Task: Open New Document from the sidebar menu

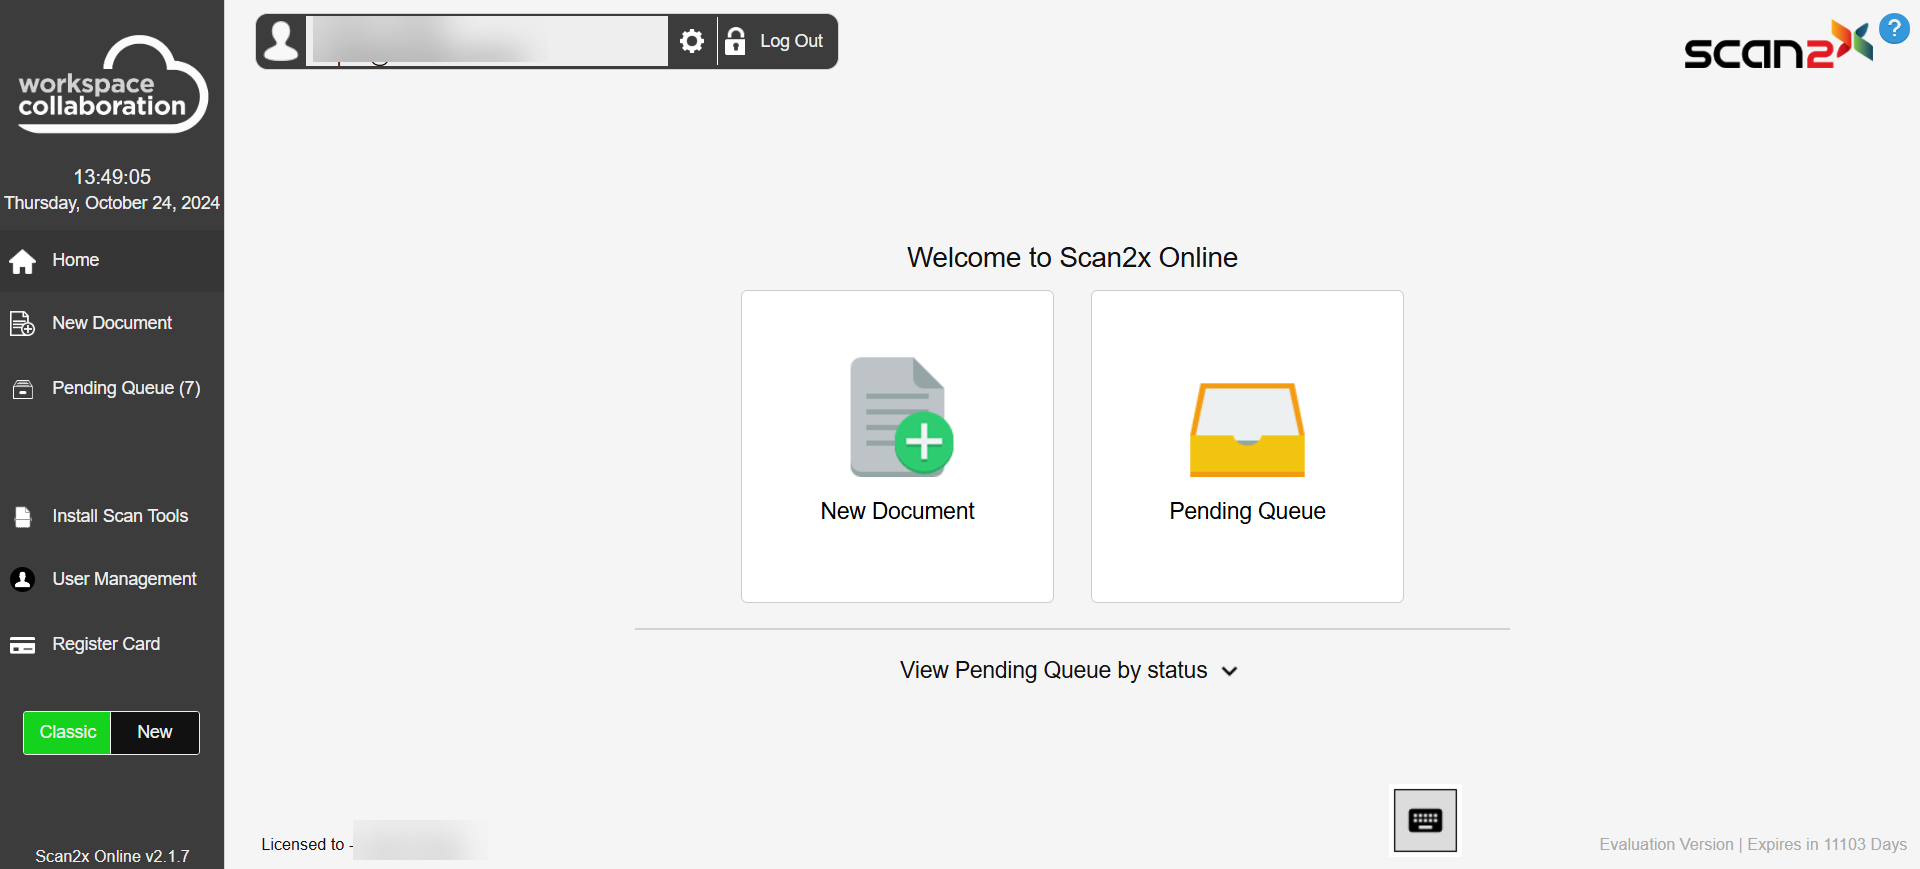Action: (x=112, y=323)
